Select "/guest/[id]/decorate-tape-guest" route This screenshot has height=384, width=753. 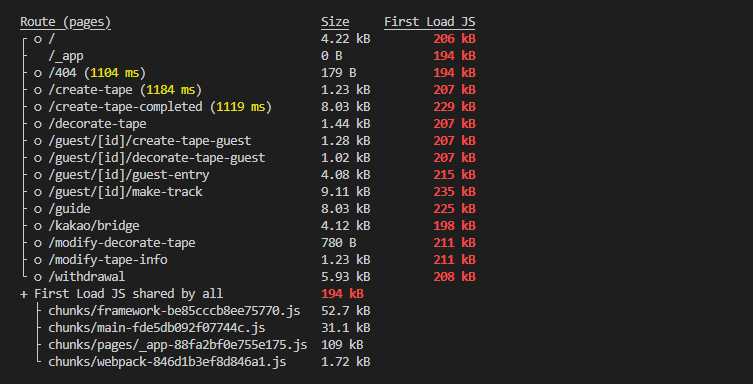click(157, 158)
